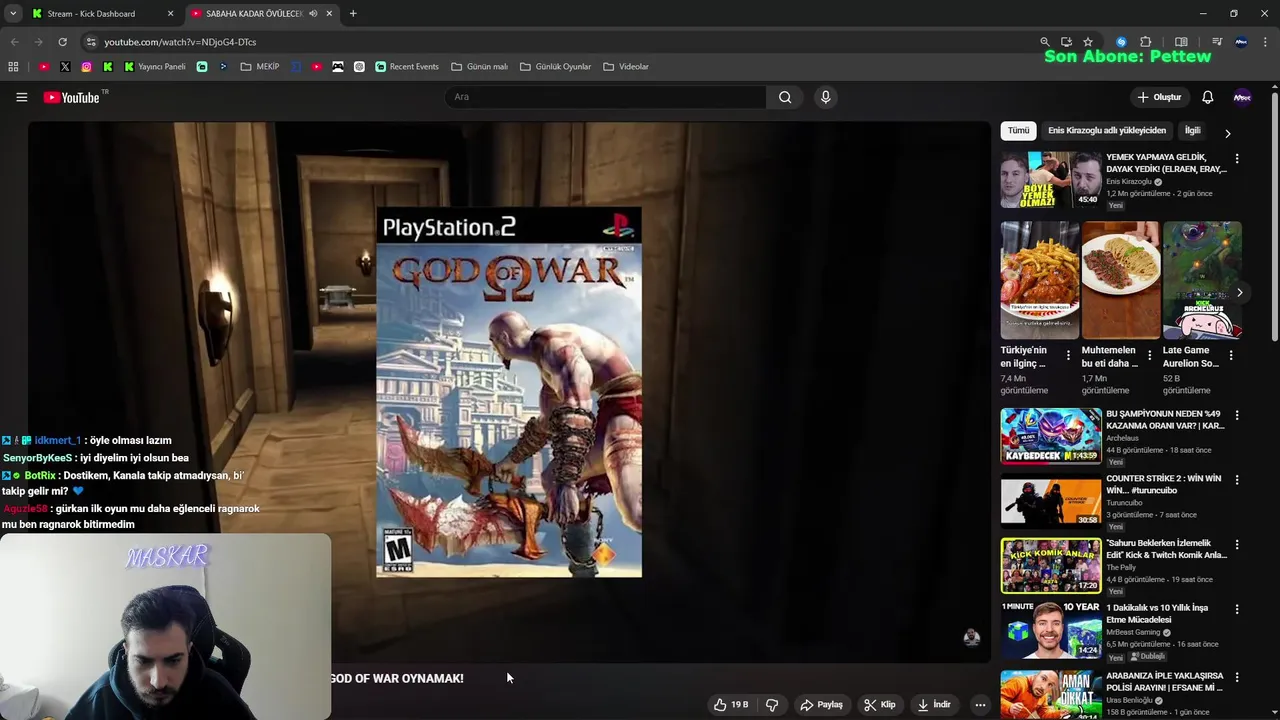This screenshot has height=720, width=1280.
Task: Expand the MEKİP bookmarks folder
Action: pos(260,67)
